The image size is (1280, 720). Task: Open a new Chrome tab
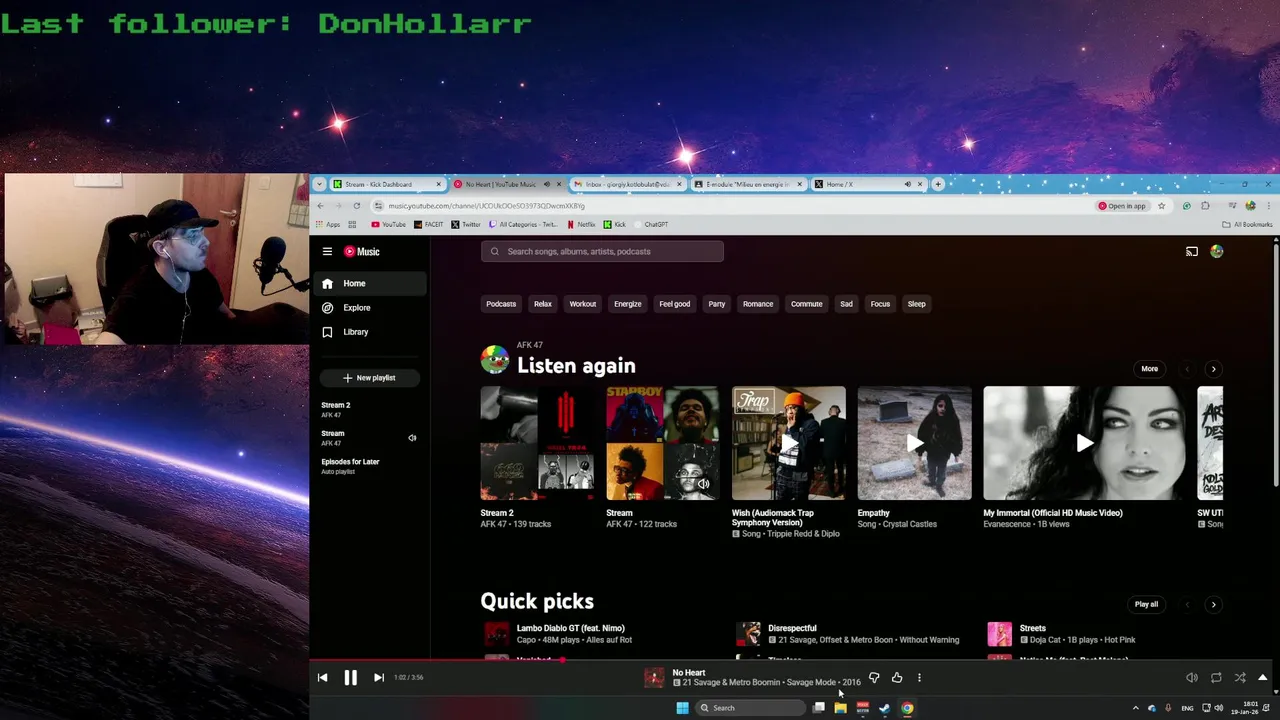tap(938, 184)
